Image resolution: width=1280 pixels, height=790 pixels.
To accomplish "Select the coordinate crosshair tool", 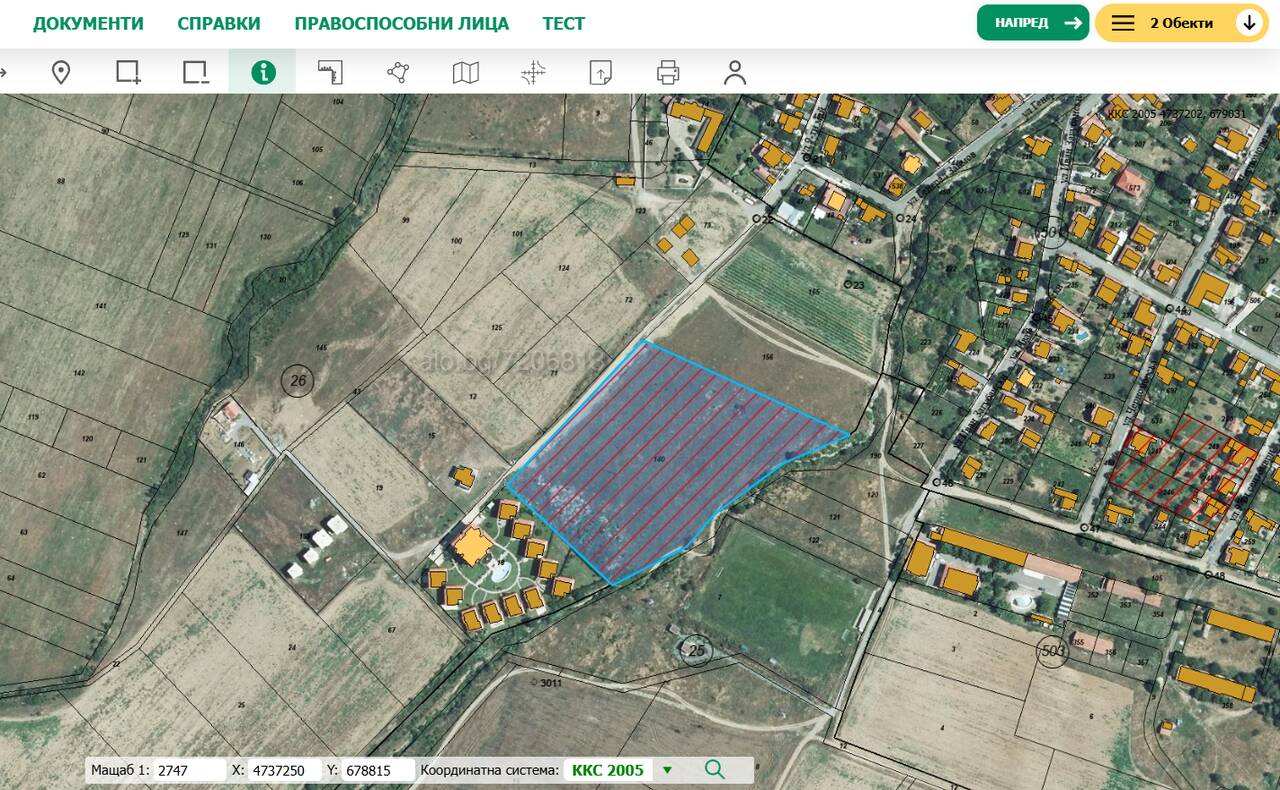I will [533, 72].
